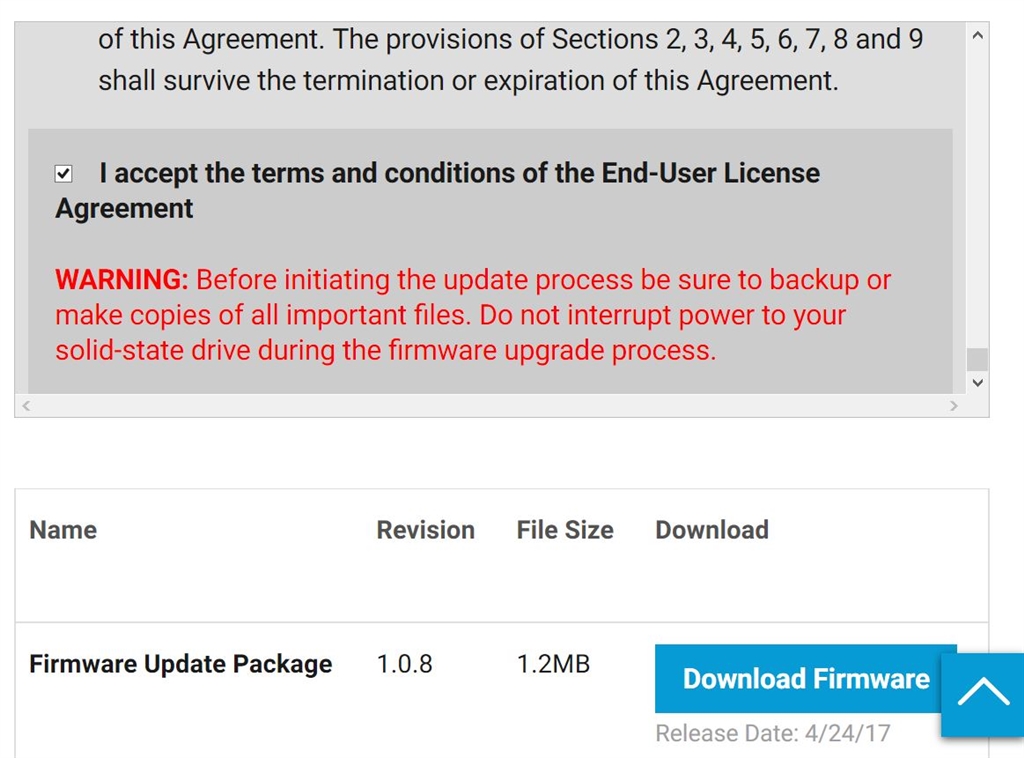The height and width of the screenshot is (758, 1024).
Task: Click the red WARNING backup notice text
Action: [470, 315]
